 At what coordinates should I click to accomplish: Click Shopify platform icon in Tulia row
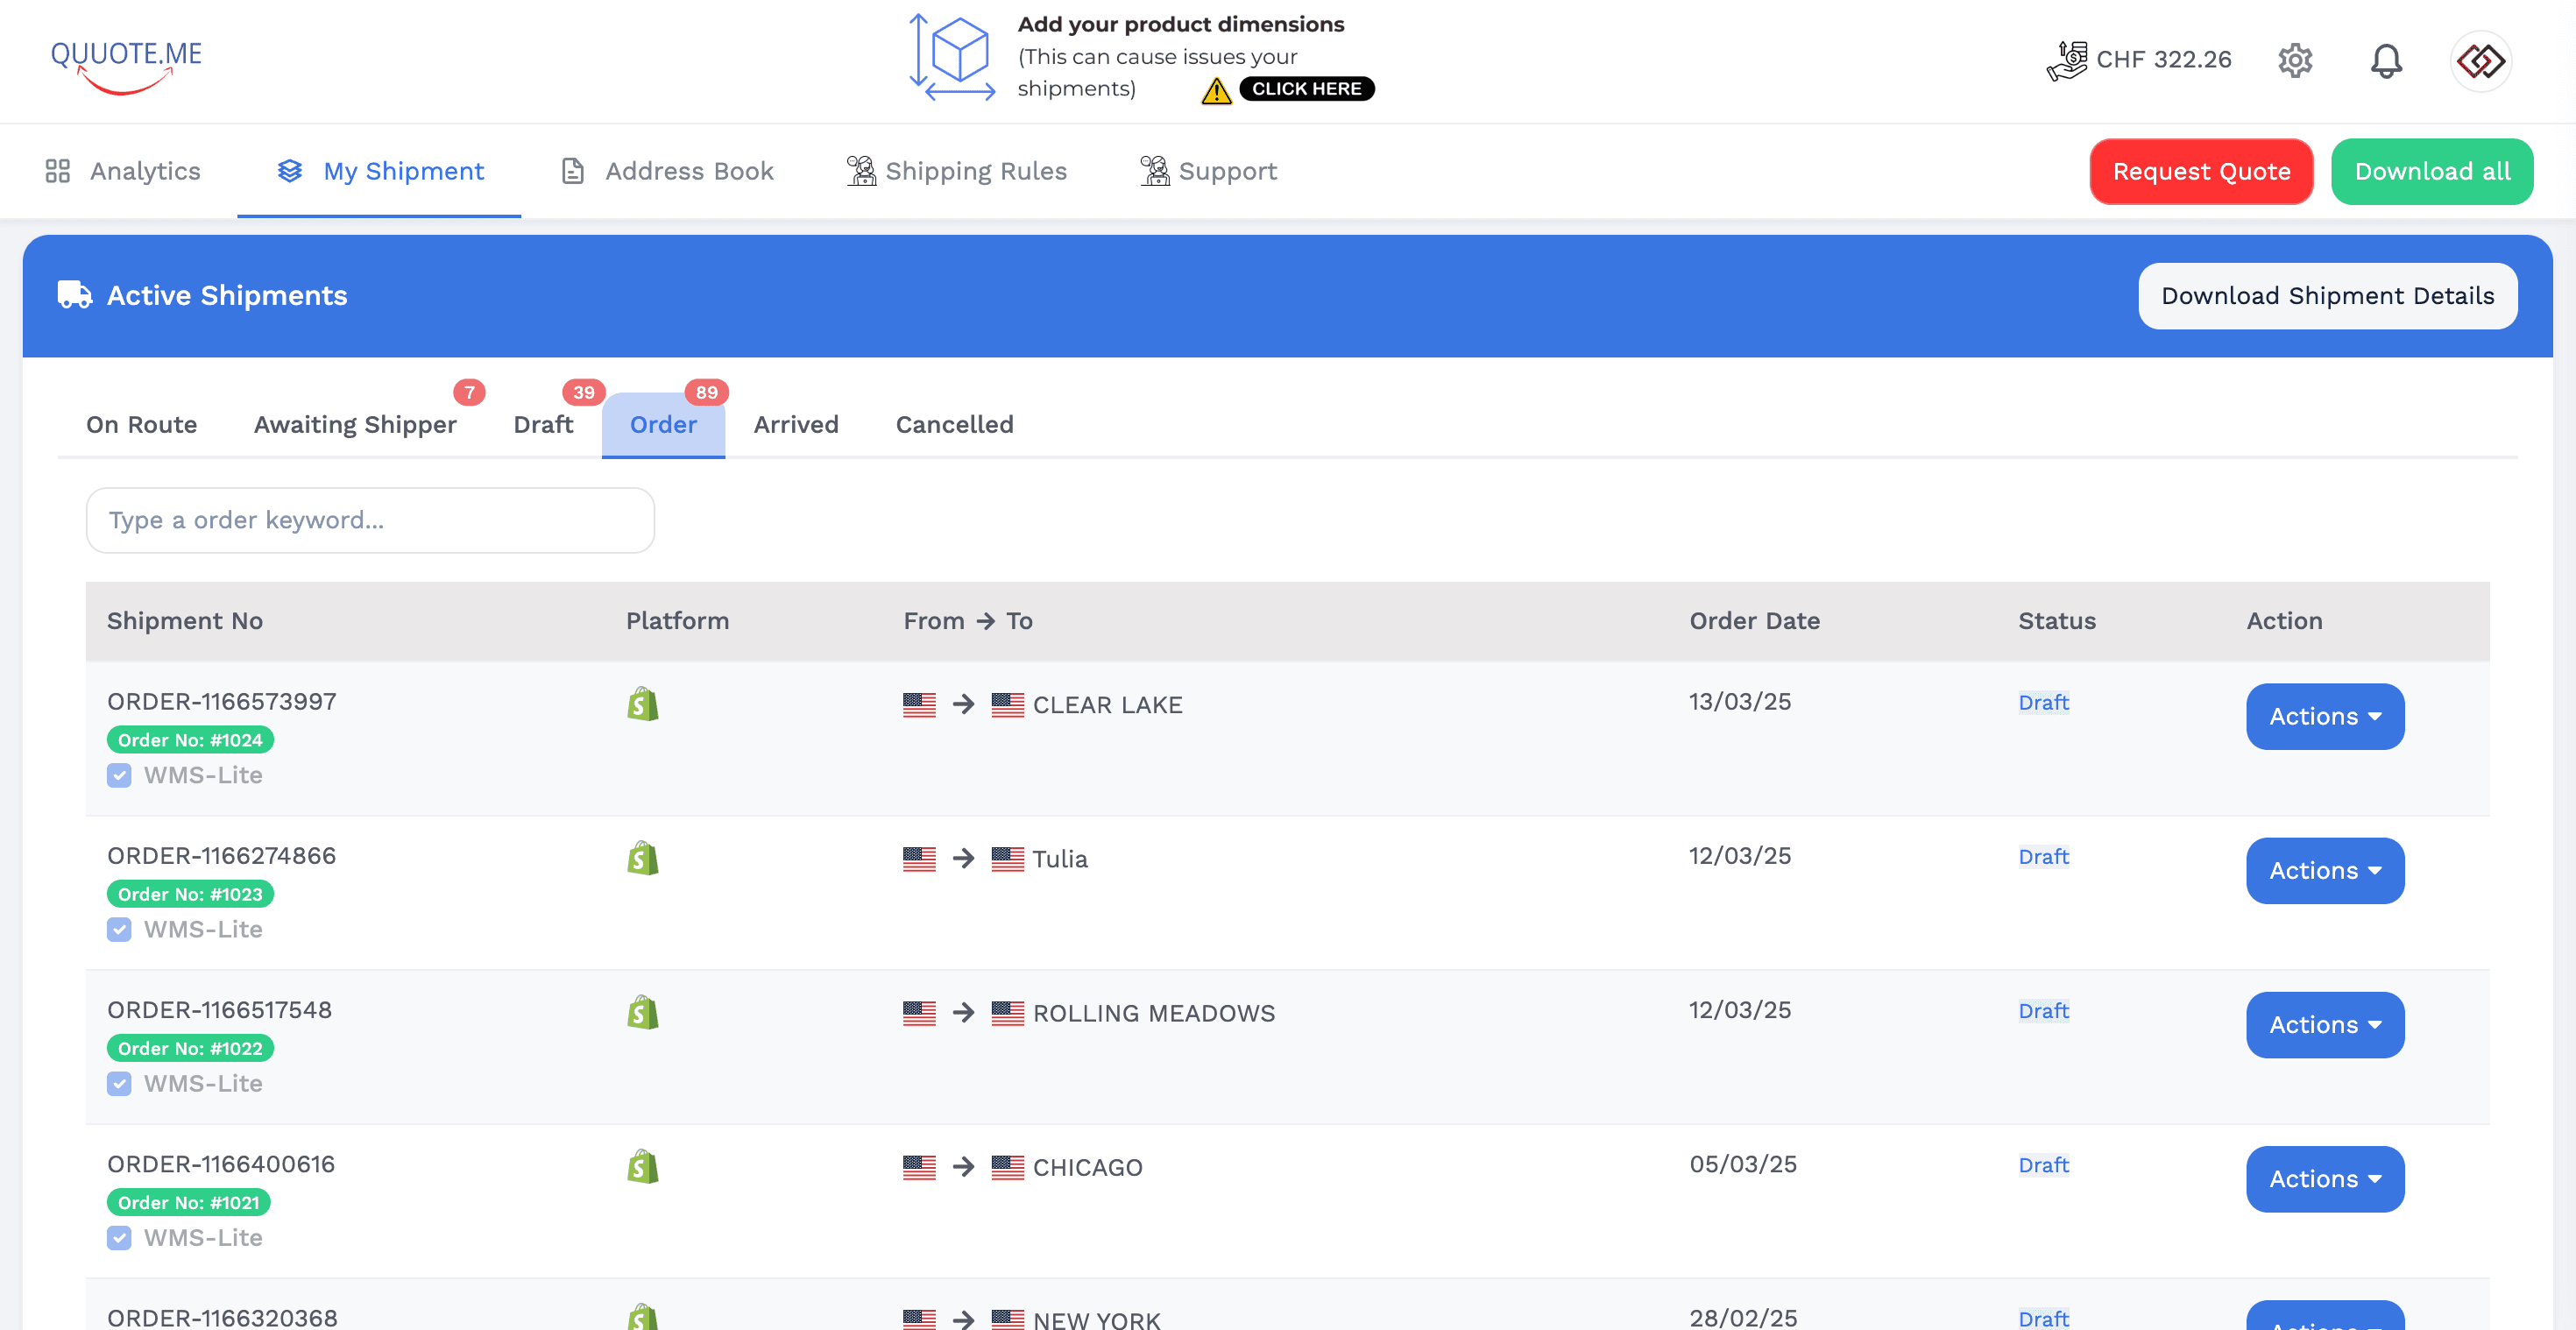pos(642,858)
